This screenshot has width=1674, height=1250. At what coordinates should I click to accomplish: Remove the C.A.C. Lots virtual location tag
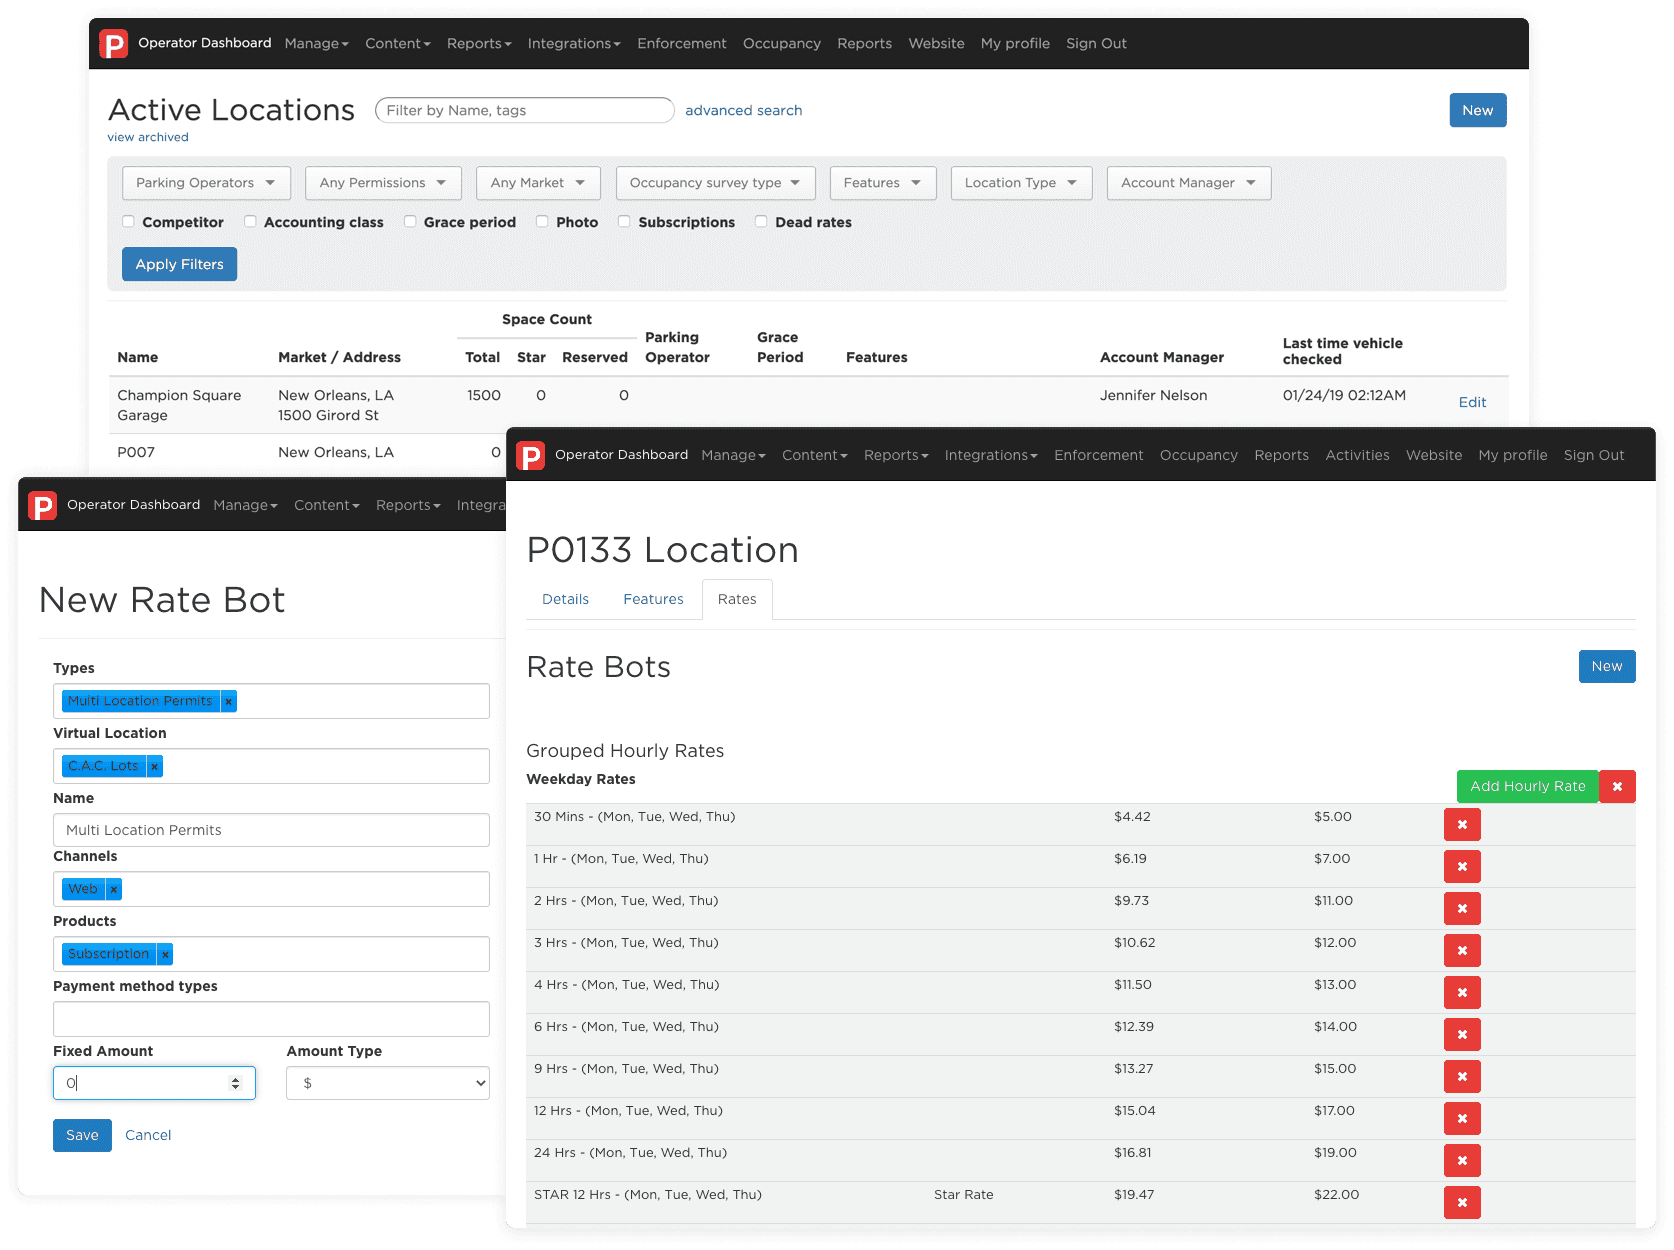tap(155, 766)
